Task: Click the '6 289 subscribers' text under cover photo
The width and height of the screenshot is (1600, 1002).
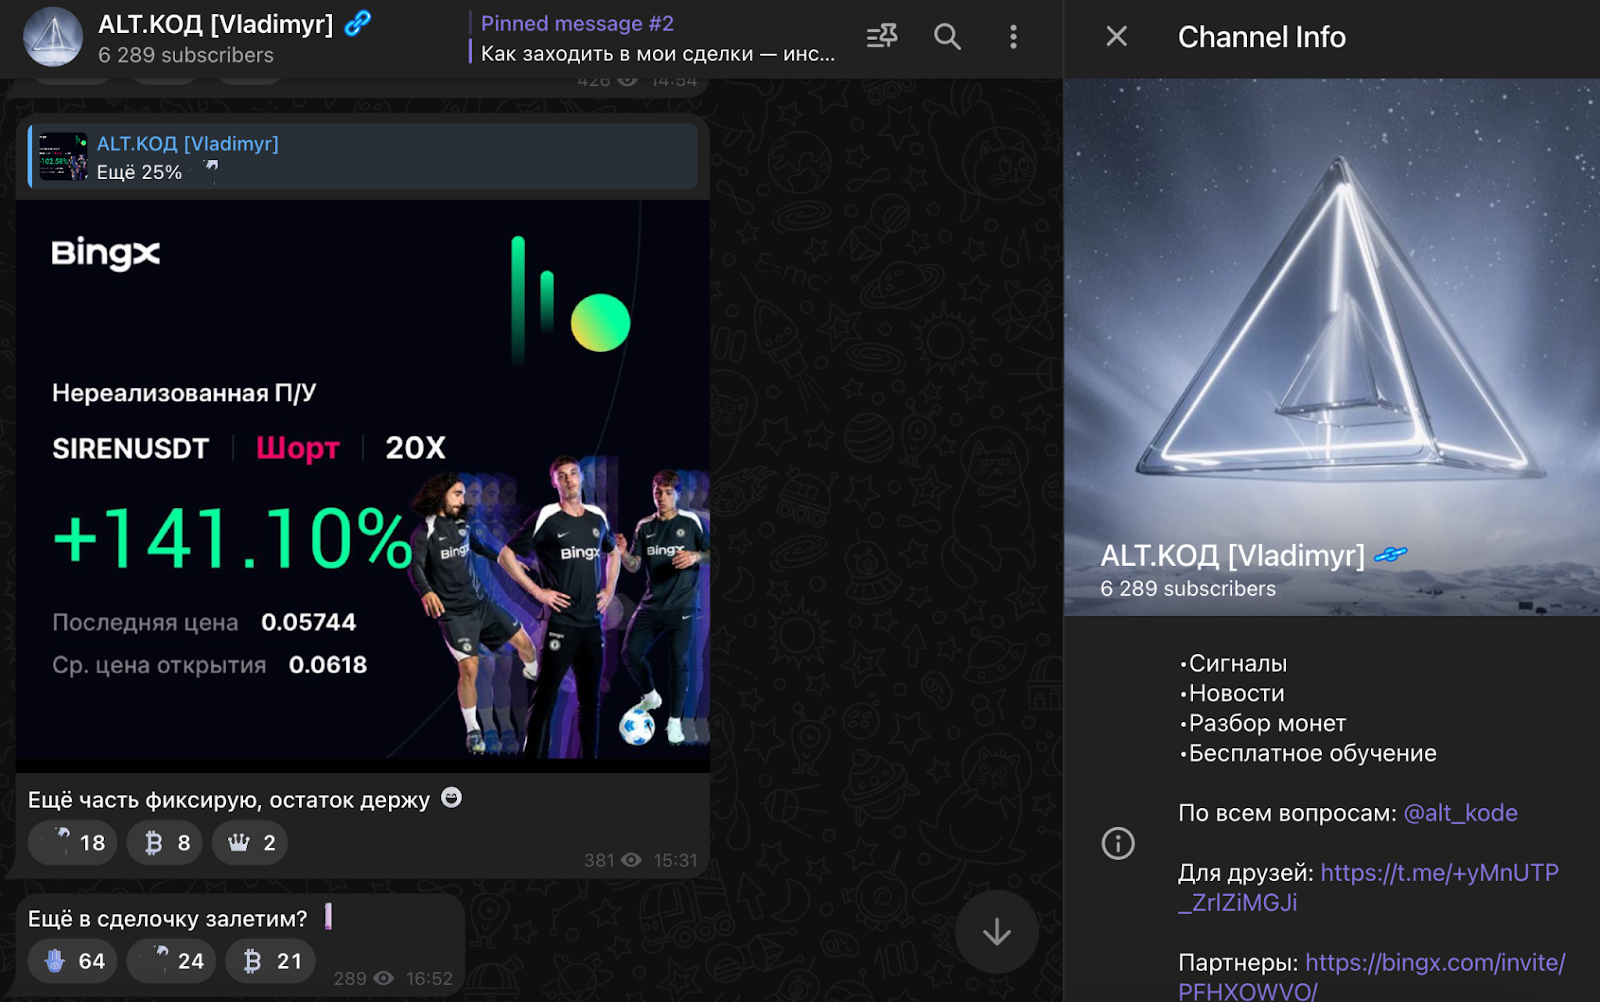Action: 1188,589
